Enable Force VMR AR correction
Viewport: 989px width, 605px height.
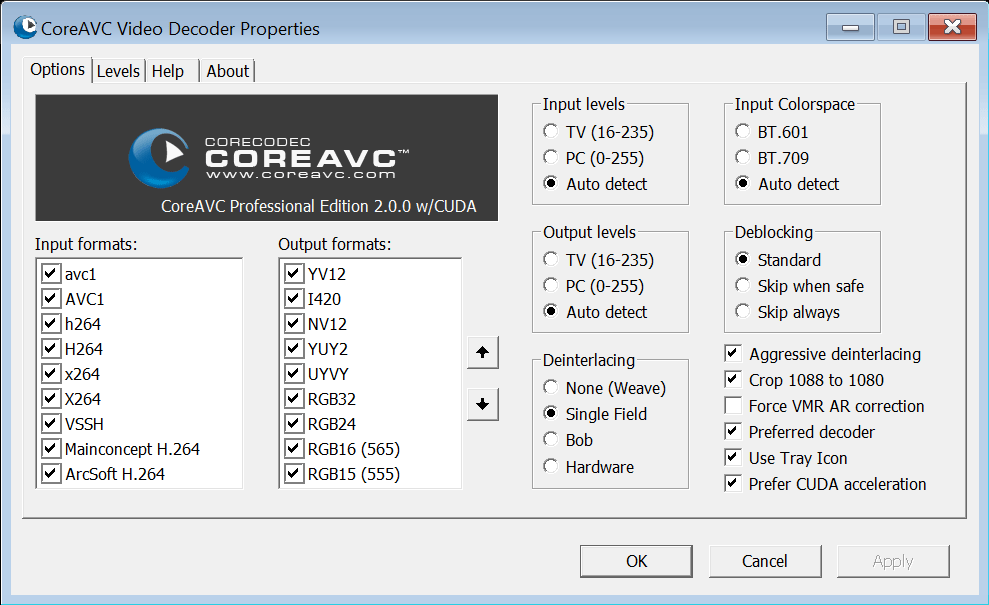[733, 406]
